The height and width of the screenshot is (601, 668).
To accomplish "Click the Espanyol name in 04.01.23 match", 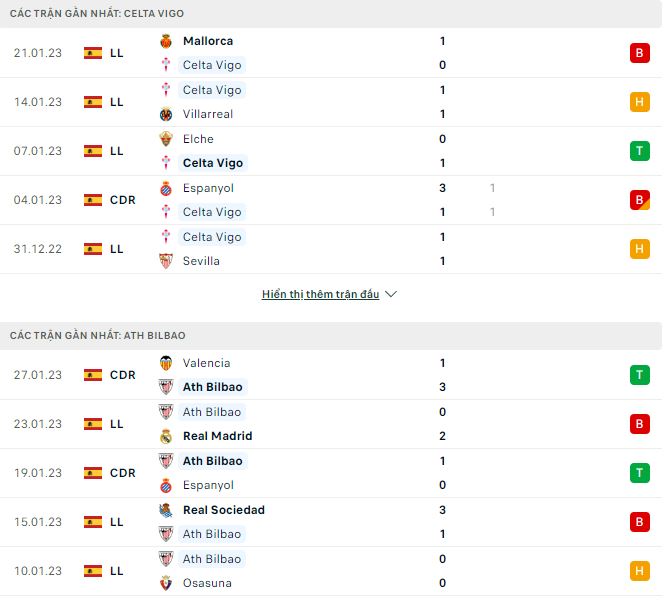I will point(208,188).
